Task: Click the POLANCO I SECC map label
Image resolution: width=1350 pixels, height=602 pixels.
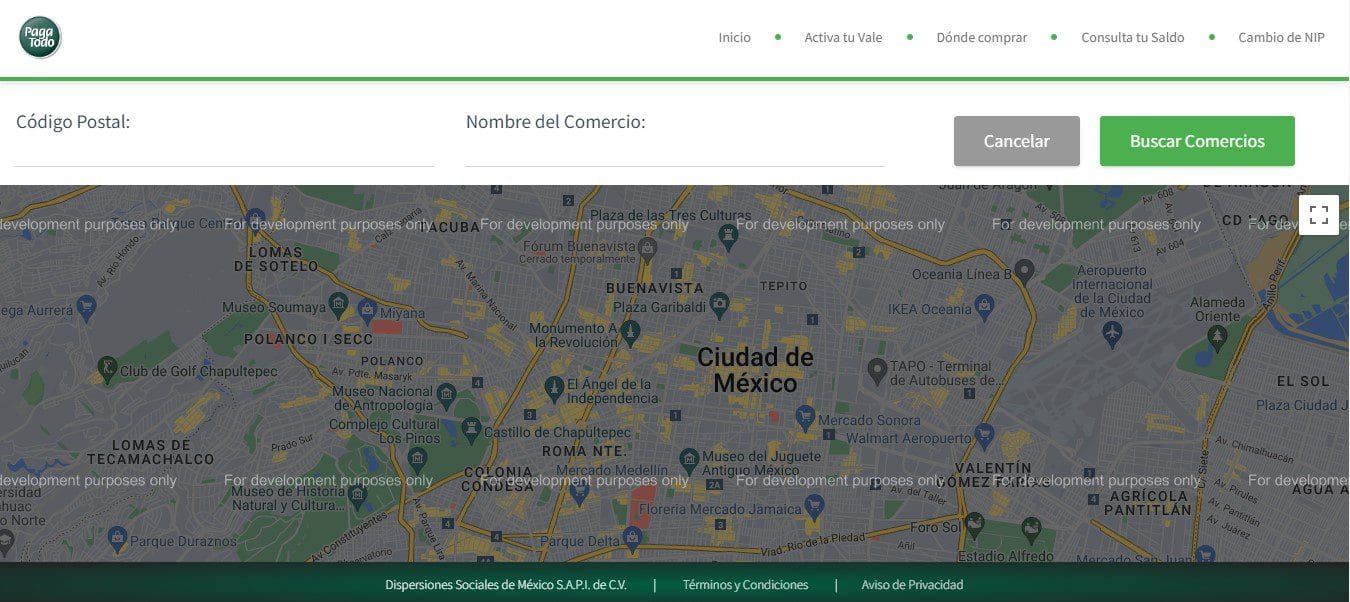Action: pyautogui.click(x=308, y=339)
